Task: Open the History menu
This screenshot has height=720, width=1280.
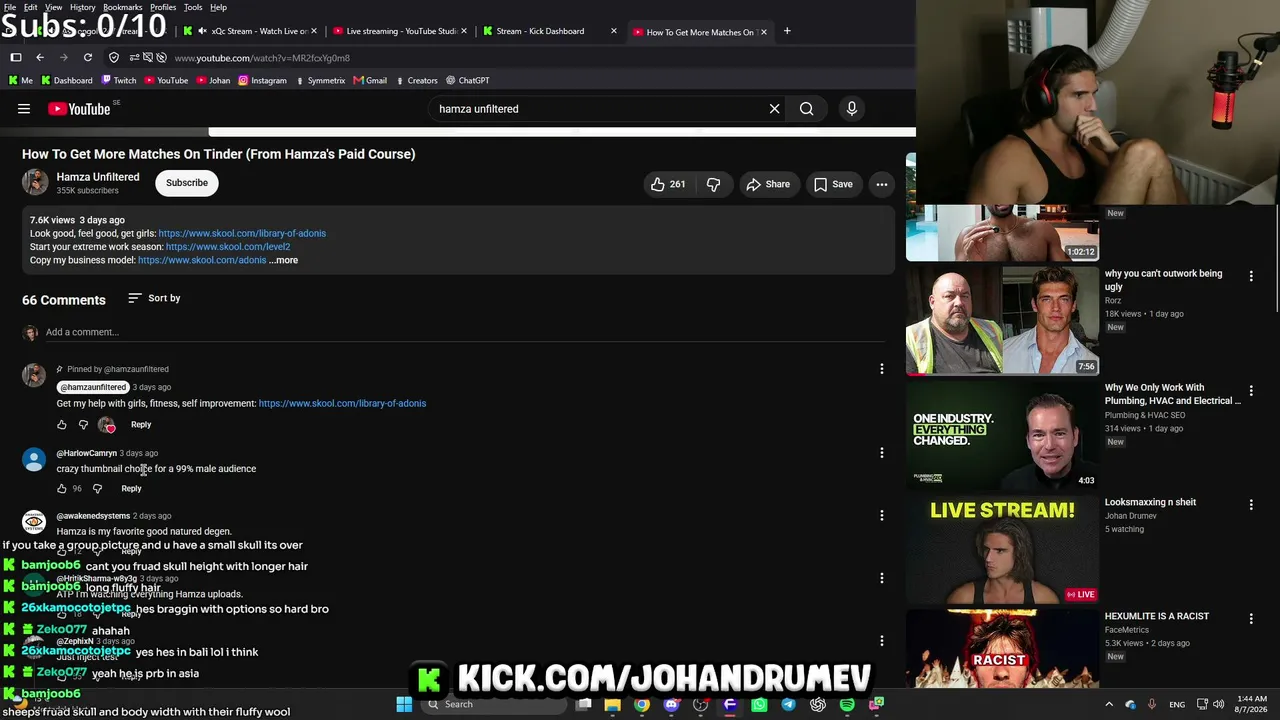Action: point(83,7)
